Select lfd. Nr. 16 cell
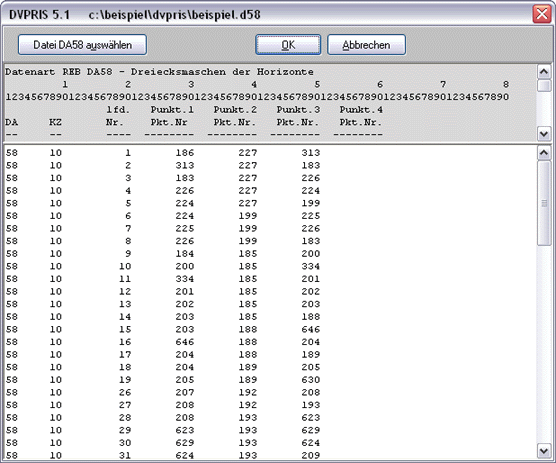This screenshot has height=463, width=556. 125,342
